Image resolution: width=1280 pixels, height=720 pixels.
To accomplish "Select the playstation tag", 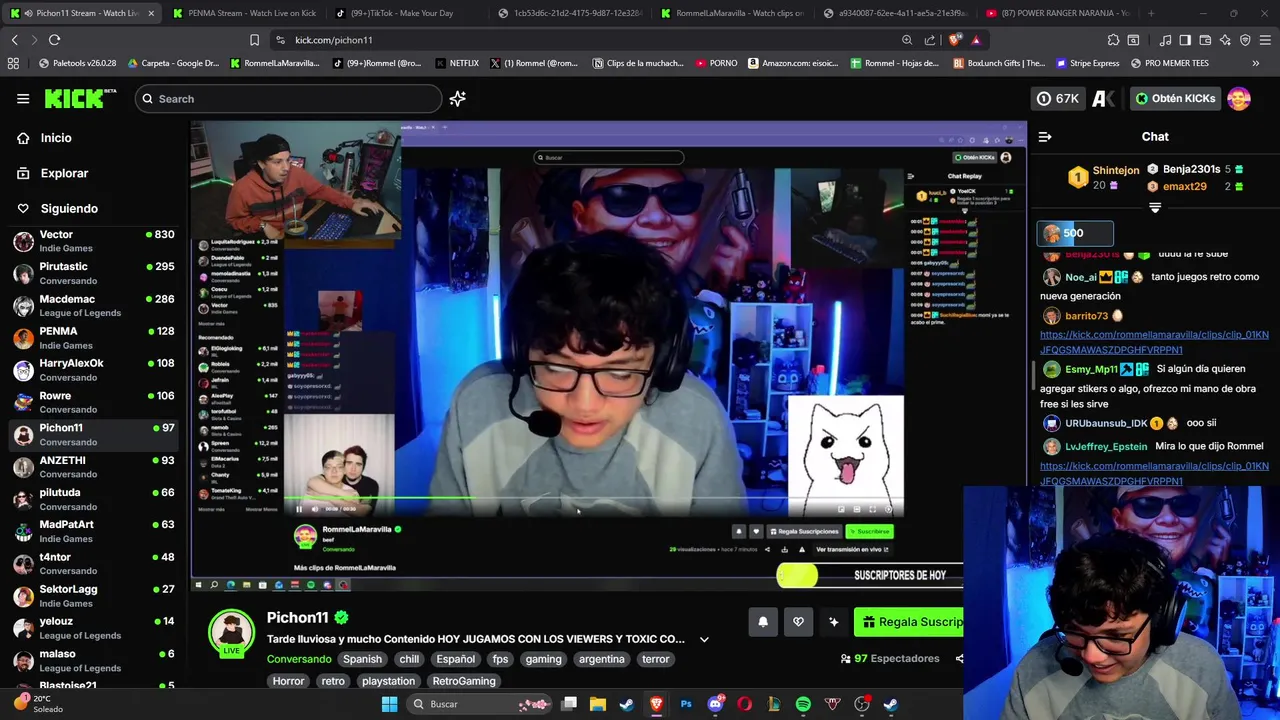I will 388,681.
